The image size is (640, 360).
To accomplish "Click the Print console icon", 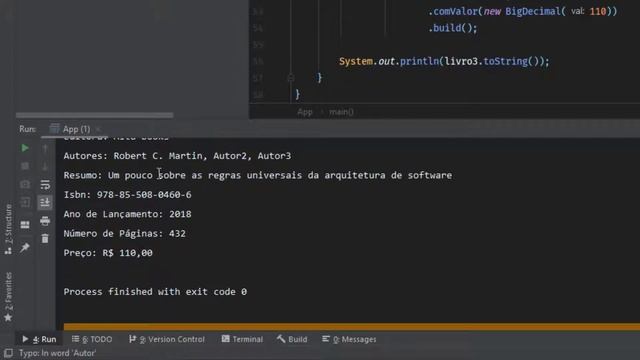I will click(x=45, y=221).
